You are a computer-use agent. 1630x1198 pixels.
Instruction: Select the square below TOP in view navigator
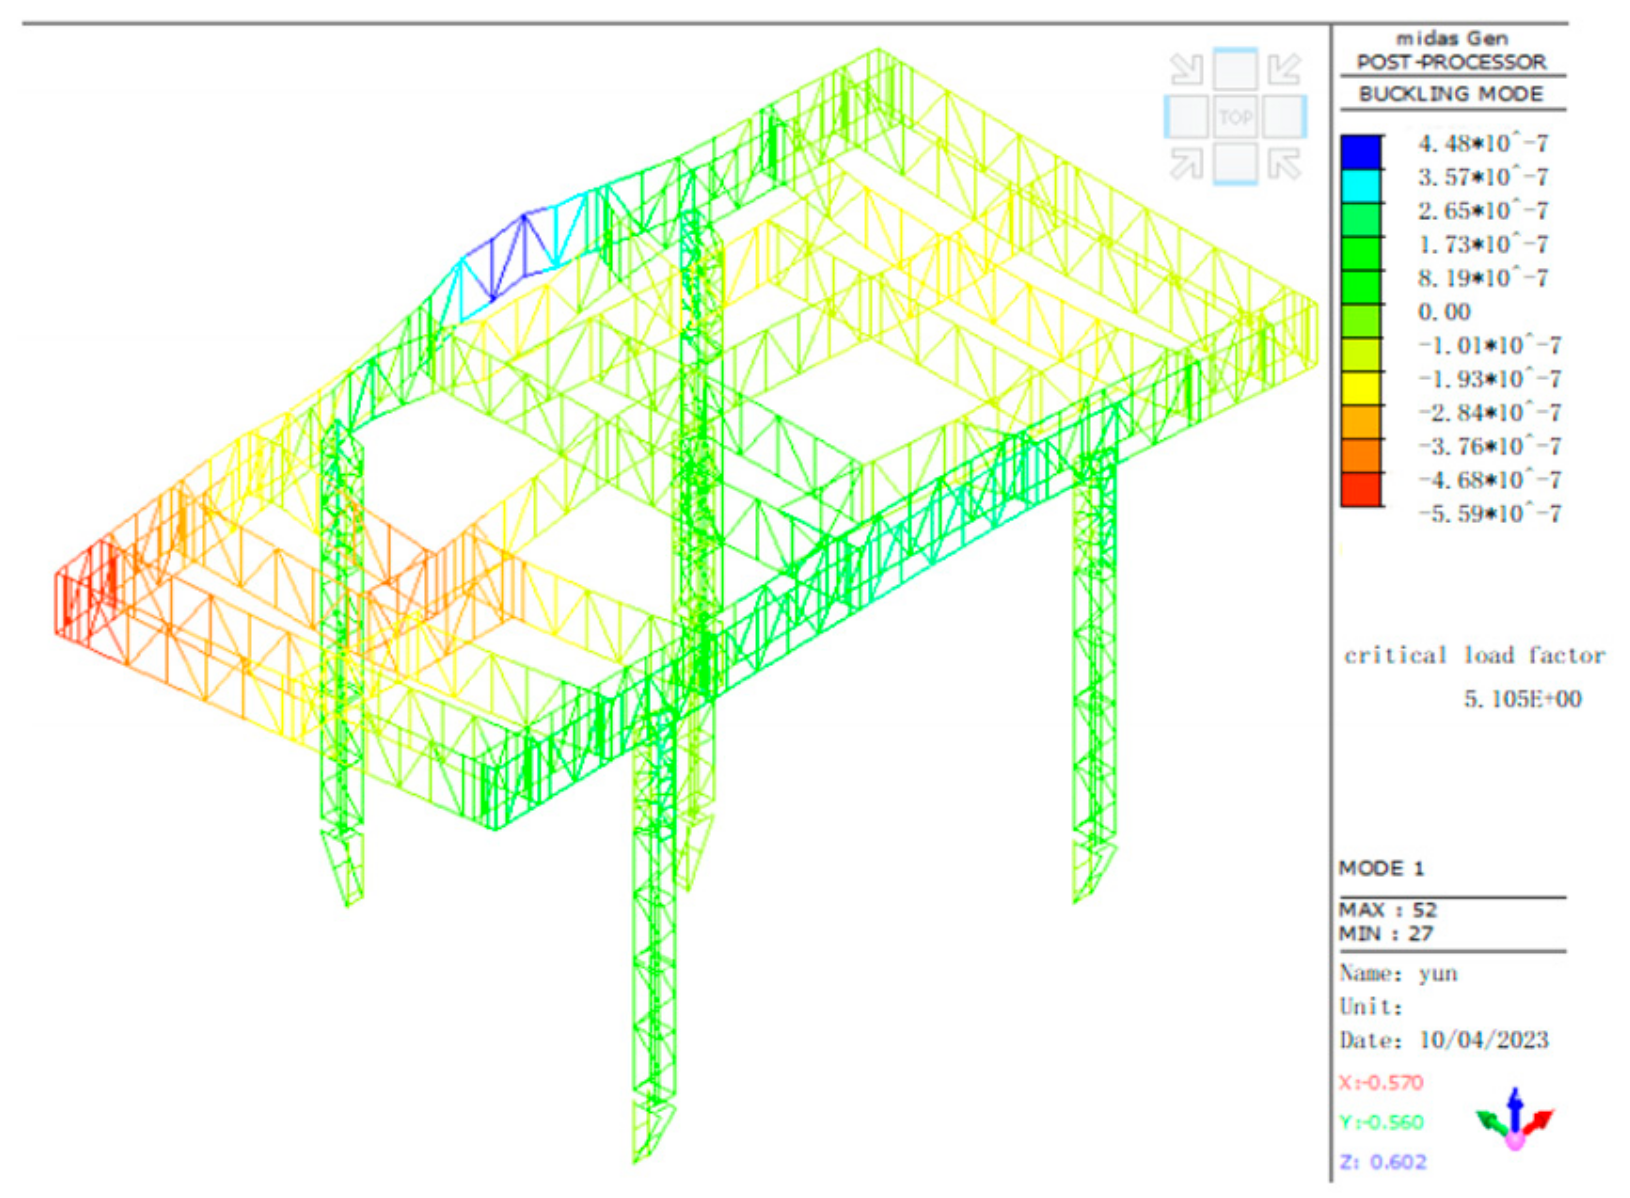pyautogui.click(x=1235, y=164)
